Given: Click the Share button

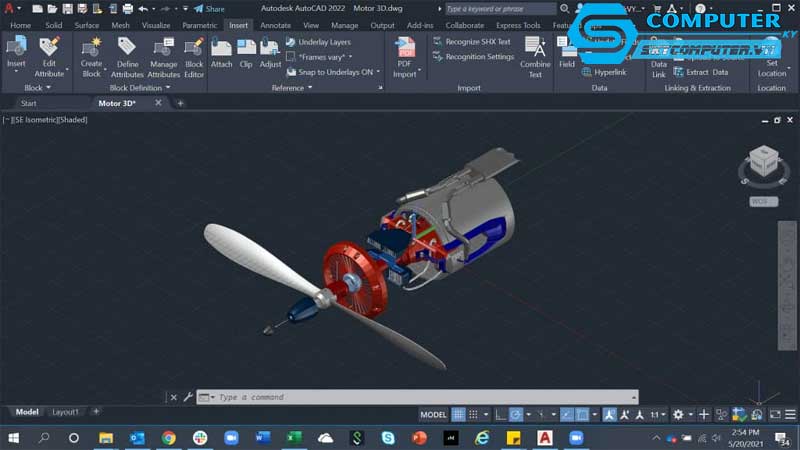Looking at the screenshot, I should (209, 9).
